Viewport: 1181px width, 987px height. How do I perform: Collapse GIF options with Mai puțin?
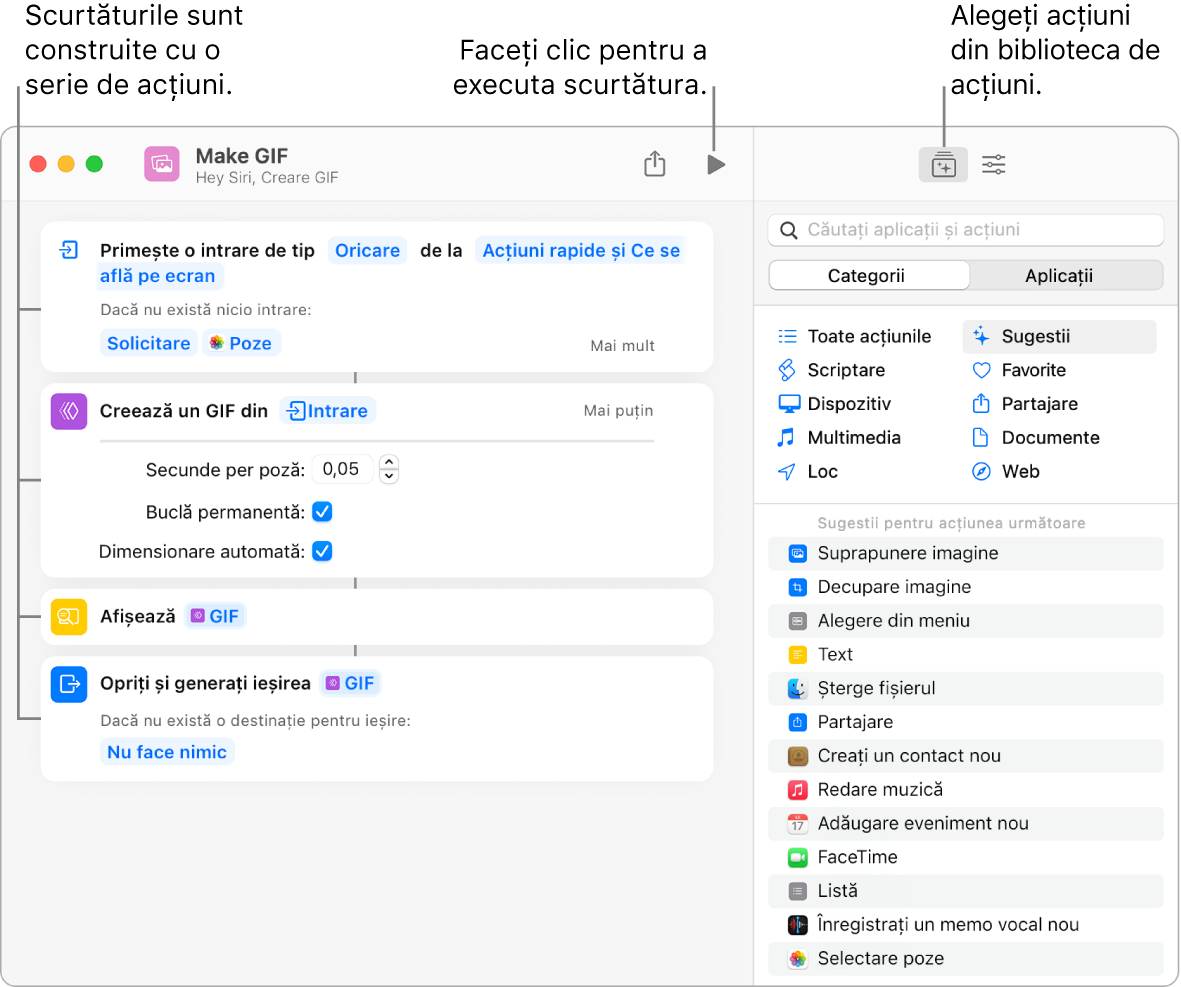coord(618,411)
